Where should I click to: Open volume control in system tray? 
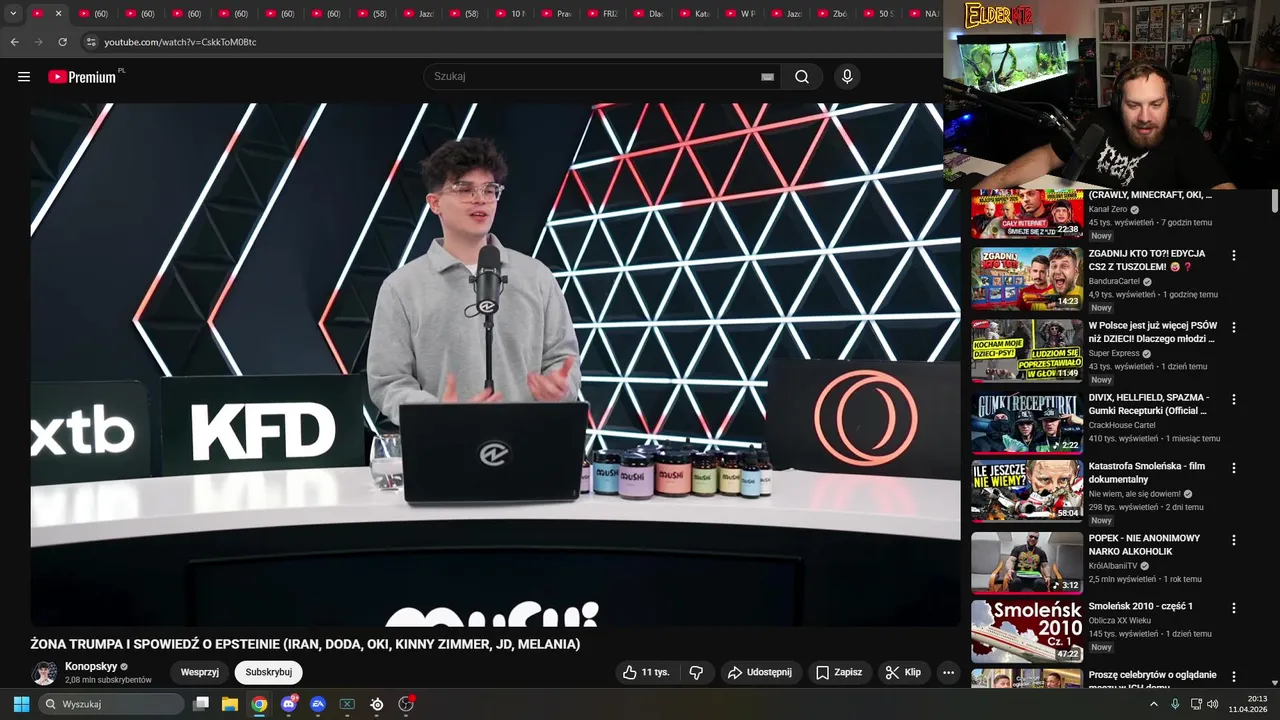click(1213, 704)
